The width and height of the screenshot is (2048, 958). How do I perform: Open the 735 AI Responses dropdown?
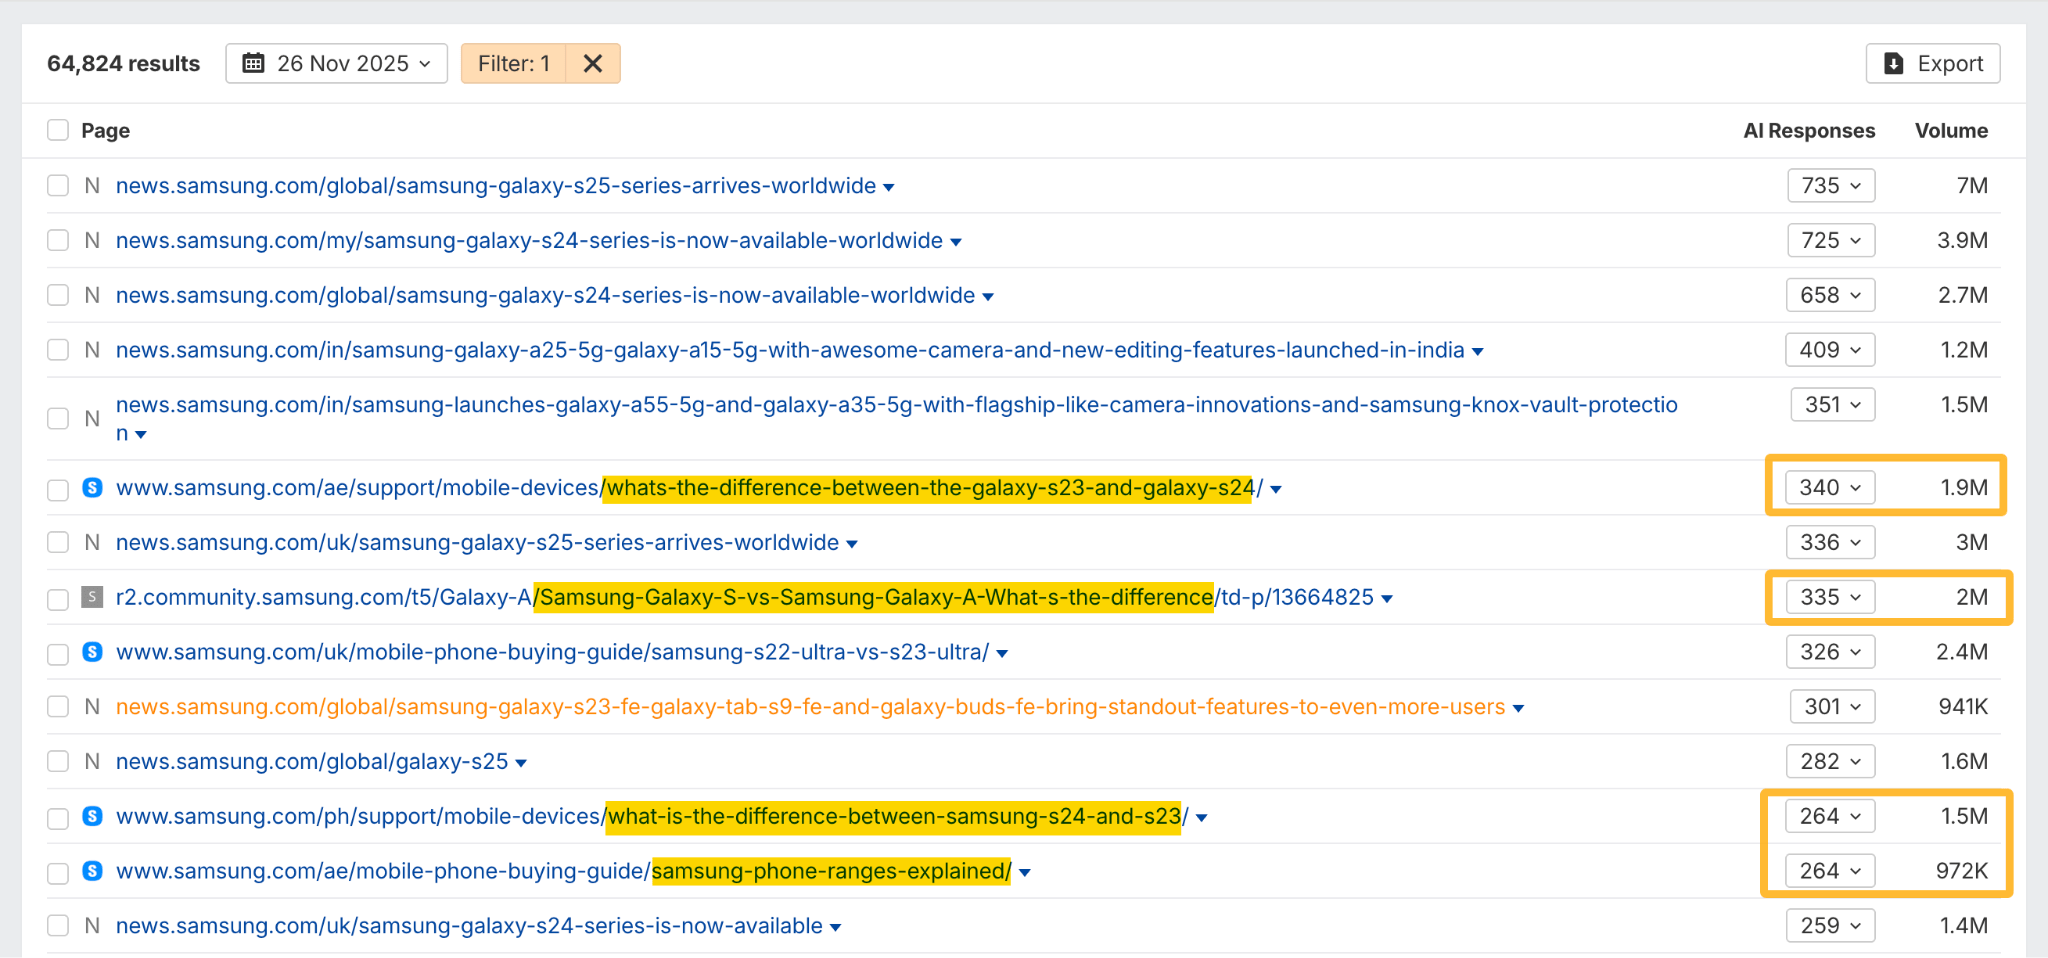click(x=1831, y=185)
